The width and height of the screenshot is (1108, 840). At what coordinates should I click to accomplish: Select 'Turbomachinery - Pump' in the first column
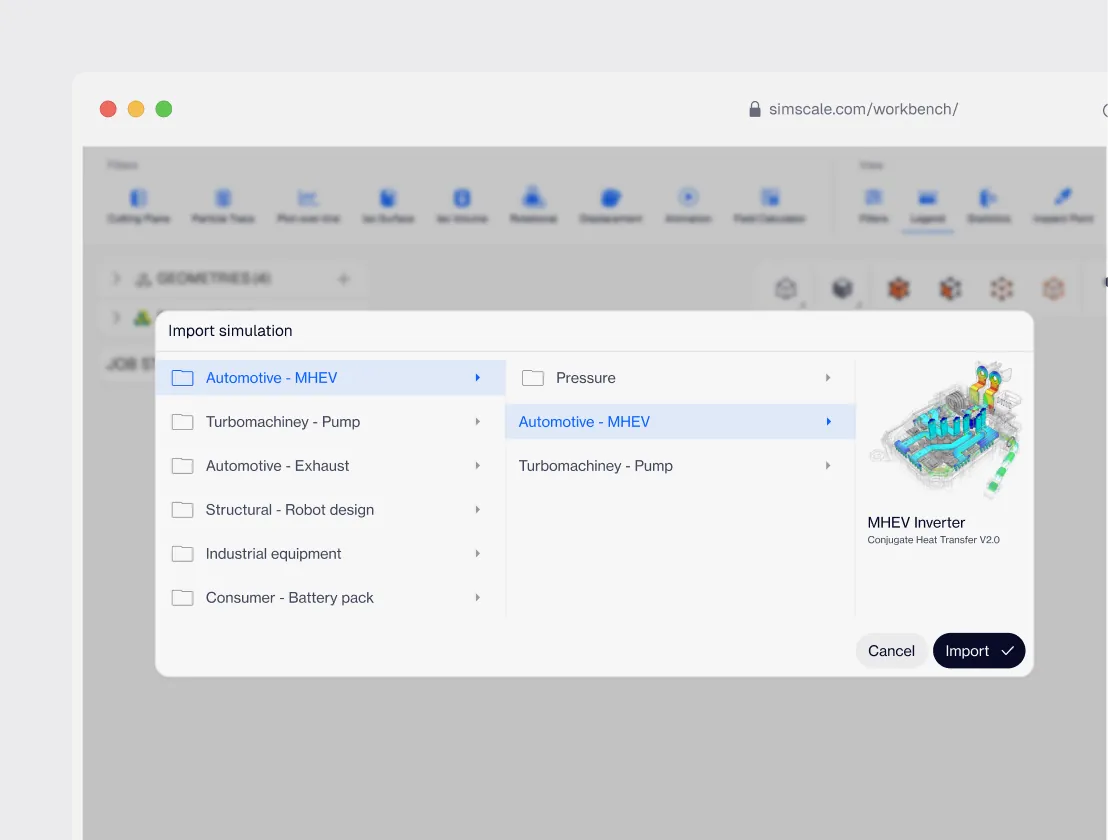[331, 422]
